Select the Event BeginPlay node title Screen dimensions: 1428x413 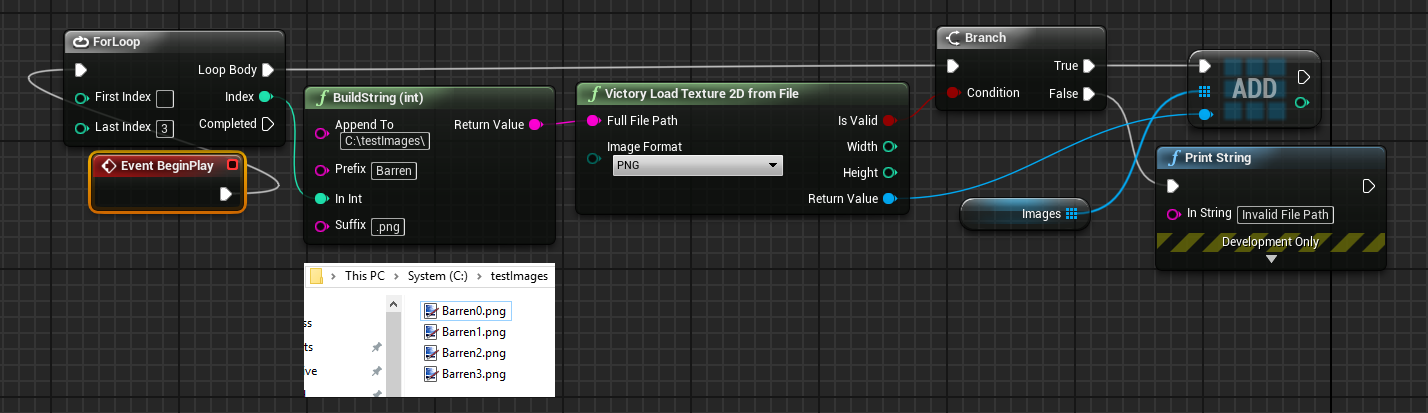[167, 165]
